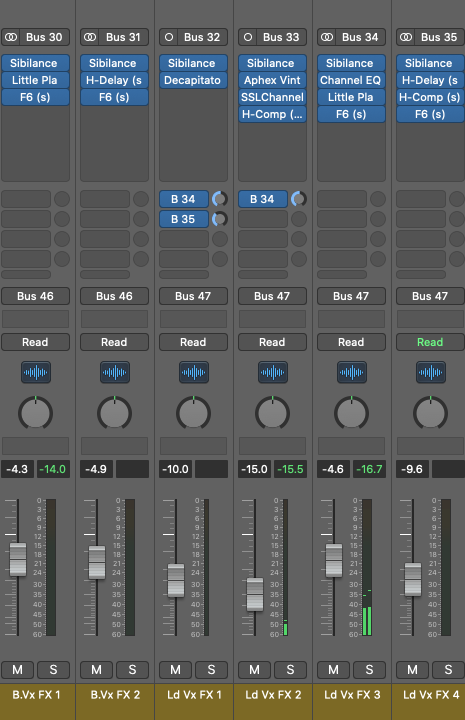Viewport: 465px width, 720px height.
Task: Mute the Ld Vx FX 1 channel
Action: (x=175, y=670)
